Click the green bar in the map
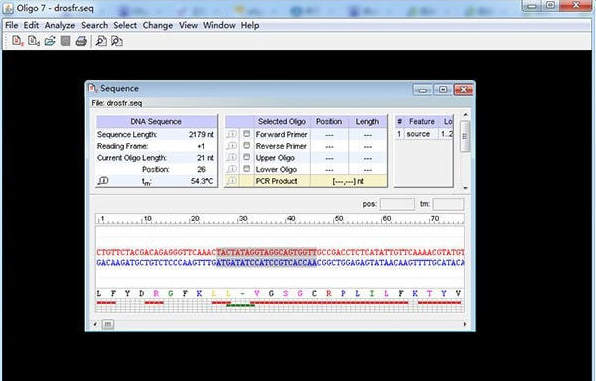 (241, 305)
